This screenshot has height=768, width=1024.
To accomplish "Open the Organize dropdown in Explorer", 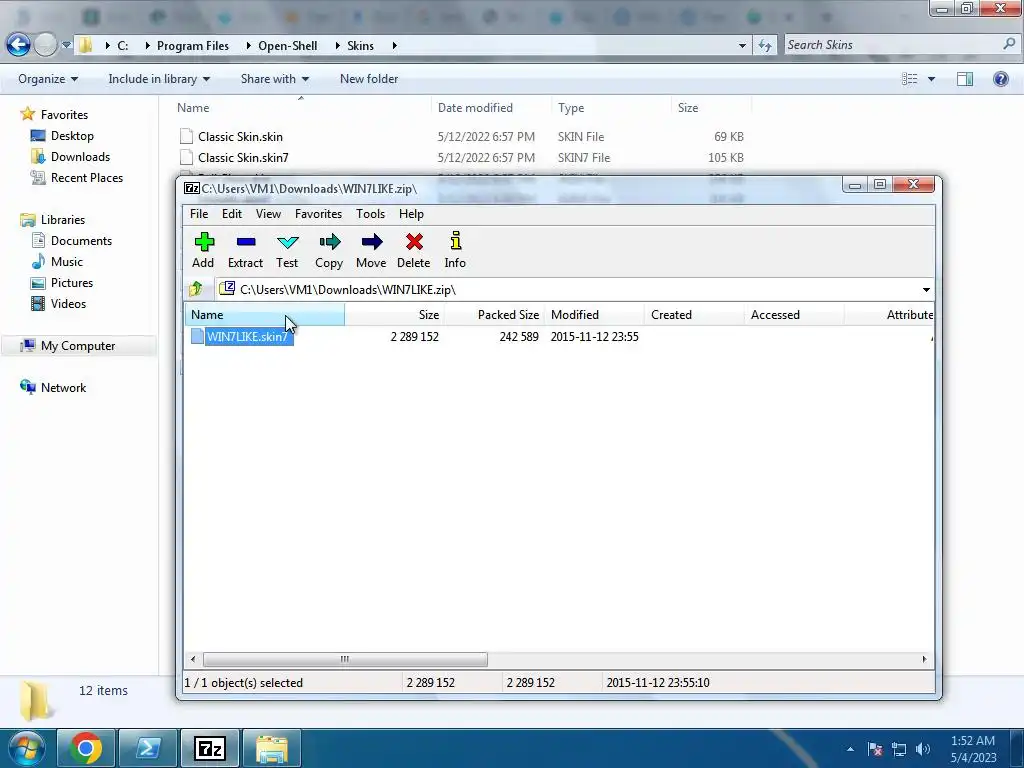I will click(x=48, y=79).
